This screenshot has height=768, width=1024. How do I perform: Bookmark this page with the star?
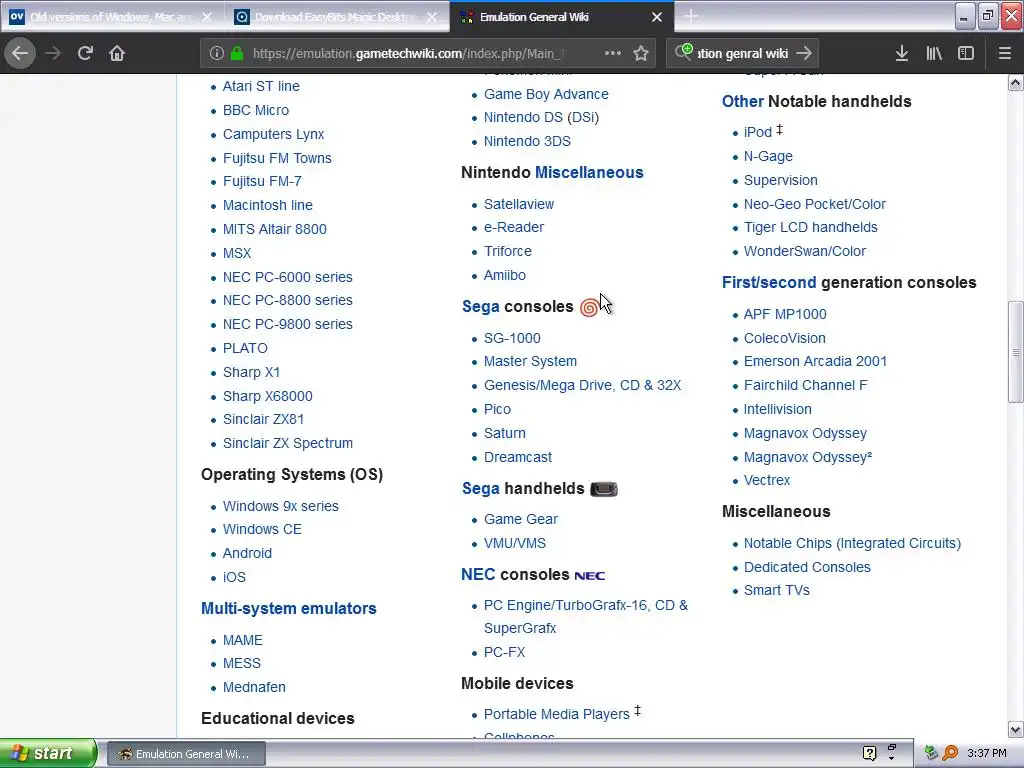[x=641, y=53]
